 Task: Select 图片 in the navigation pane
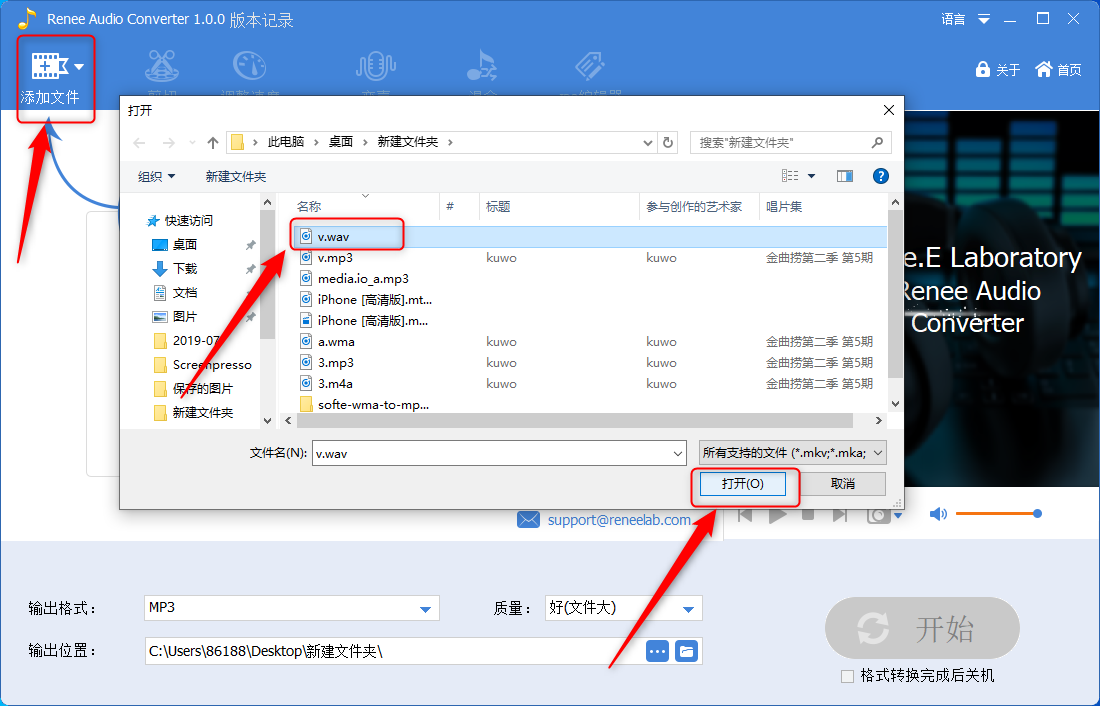coord(185,316)
